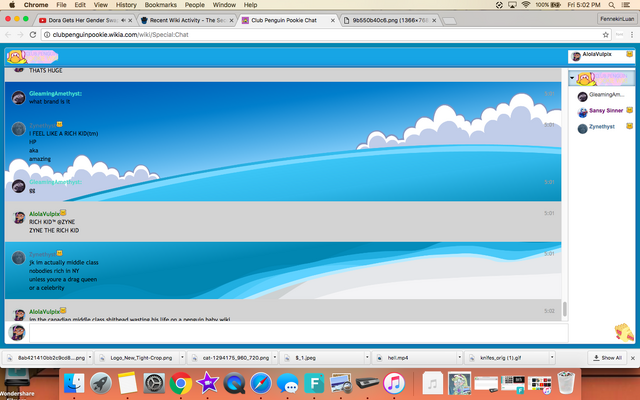Click Sansy Sinner name in user list
The image size is (640, 400).
[x=606, y=110]
